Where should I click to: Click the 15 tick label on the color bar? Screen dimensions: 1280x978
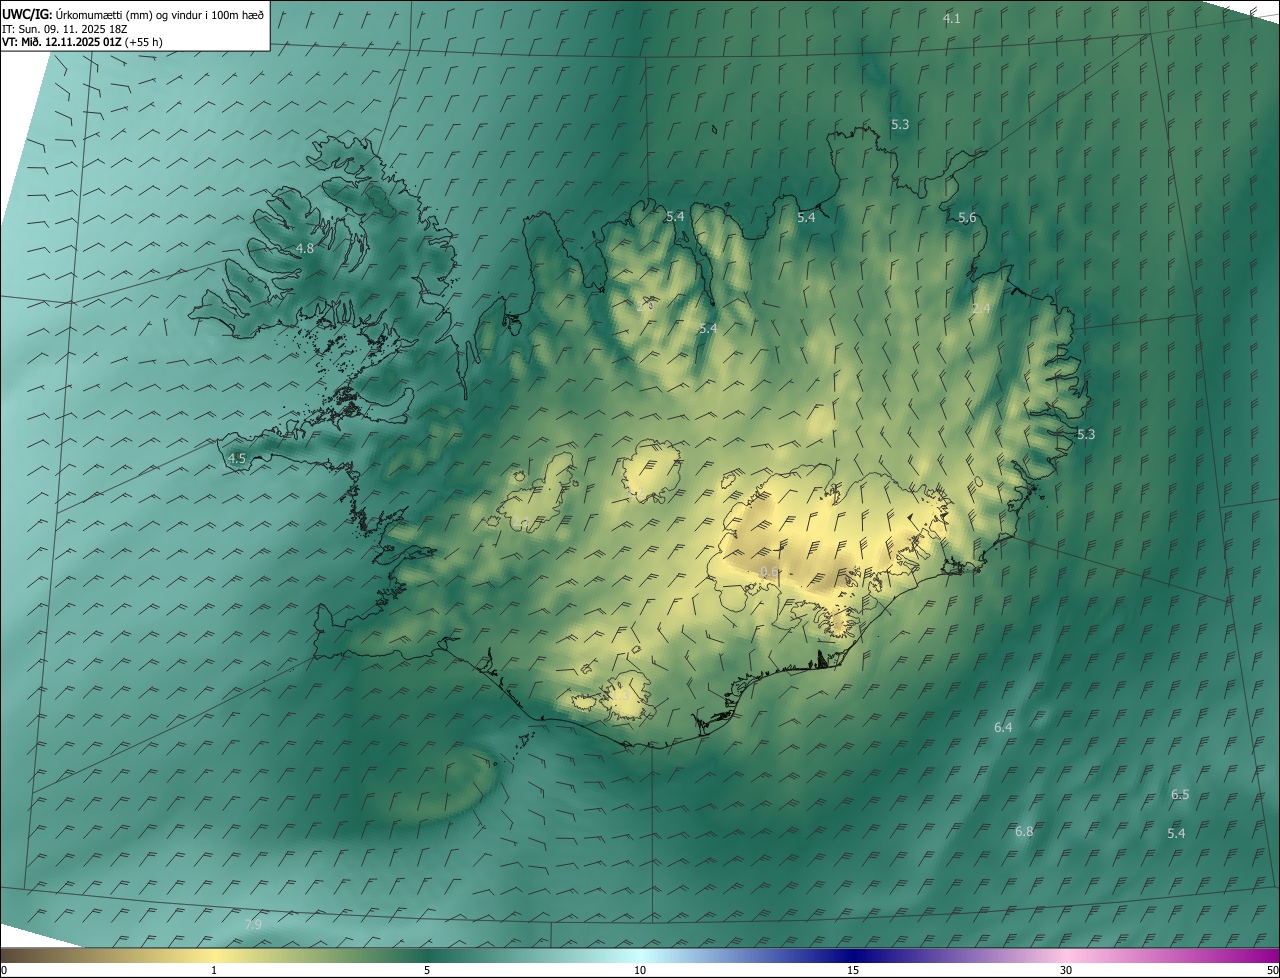pos(853,970)
